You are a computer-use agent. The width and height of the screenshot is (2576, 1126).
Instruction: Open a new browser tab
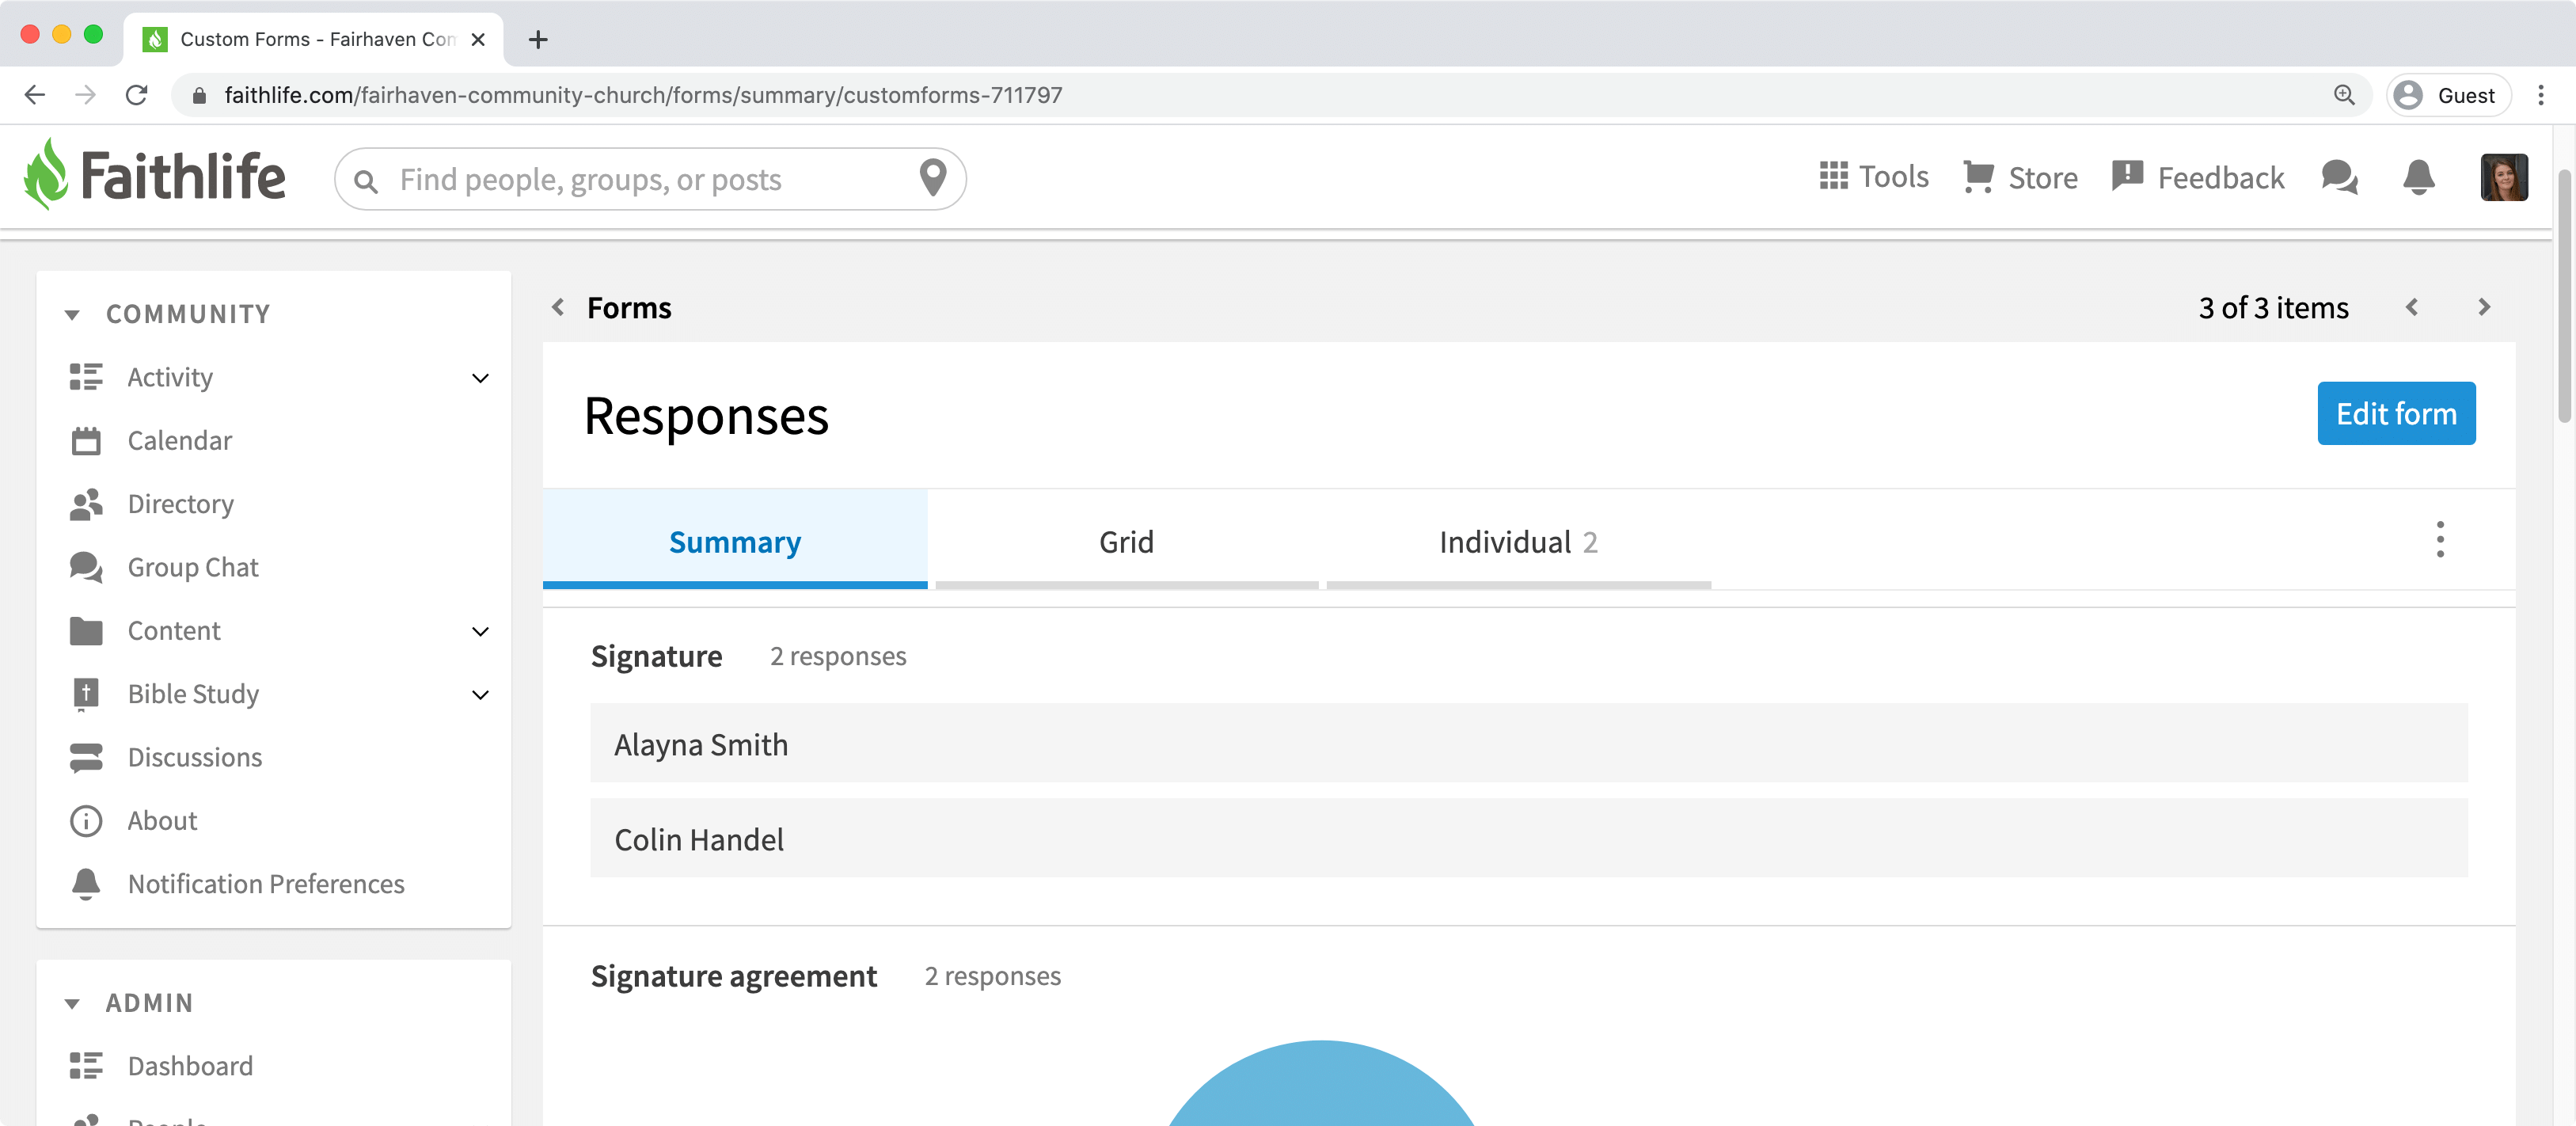(538, 40)
